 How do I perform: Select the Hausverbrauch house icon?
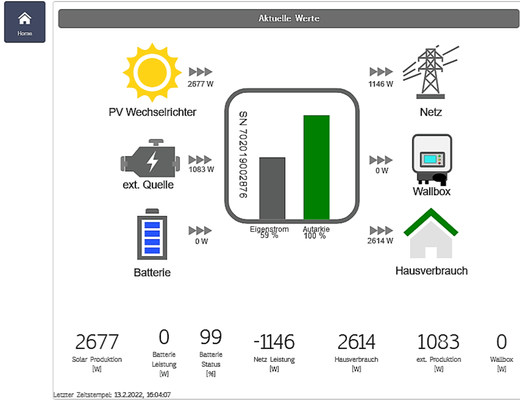coord(431,233)
